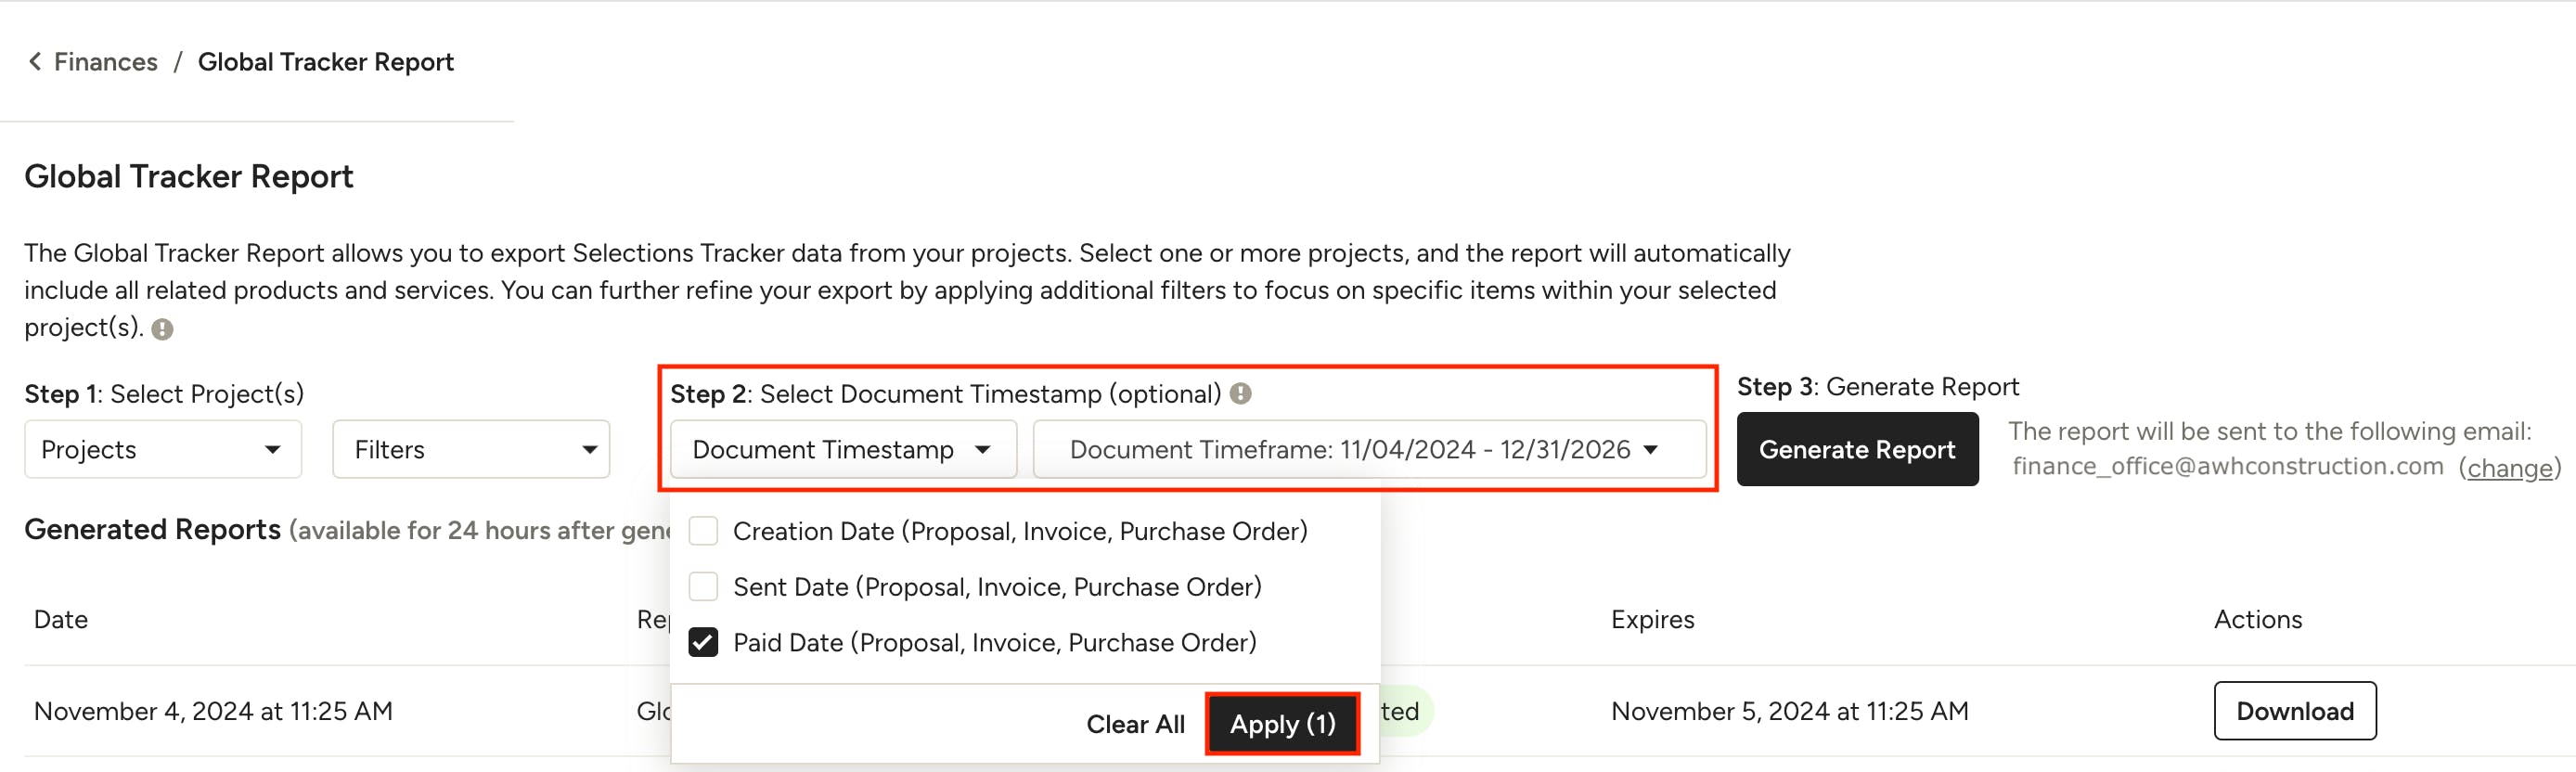Click the change email link
Viewport: 2576px width, 772px height.
pyautogui.click(x=2509, y=468)
